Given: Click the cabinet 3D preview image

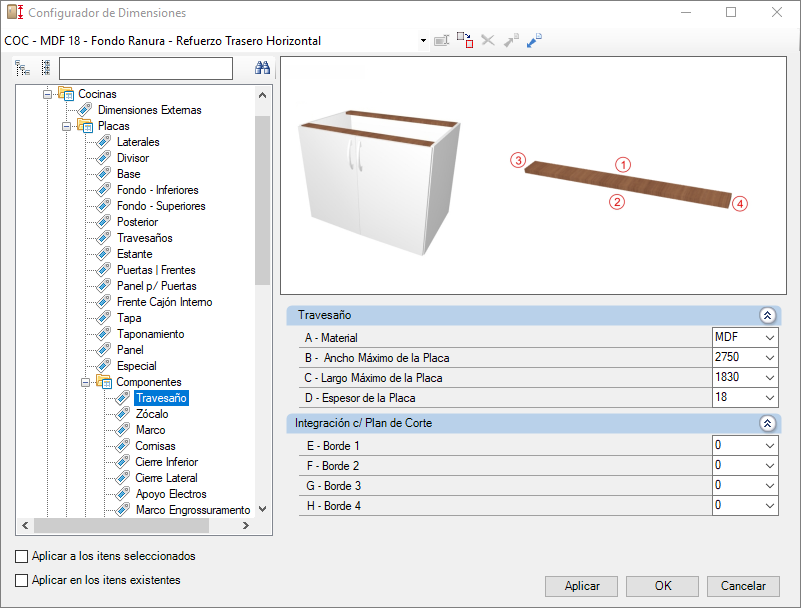Looking at the screenshot, I should point(381,183).
